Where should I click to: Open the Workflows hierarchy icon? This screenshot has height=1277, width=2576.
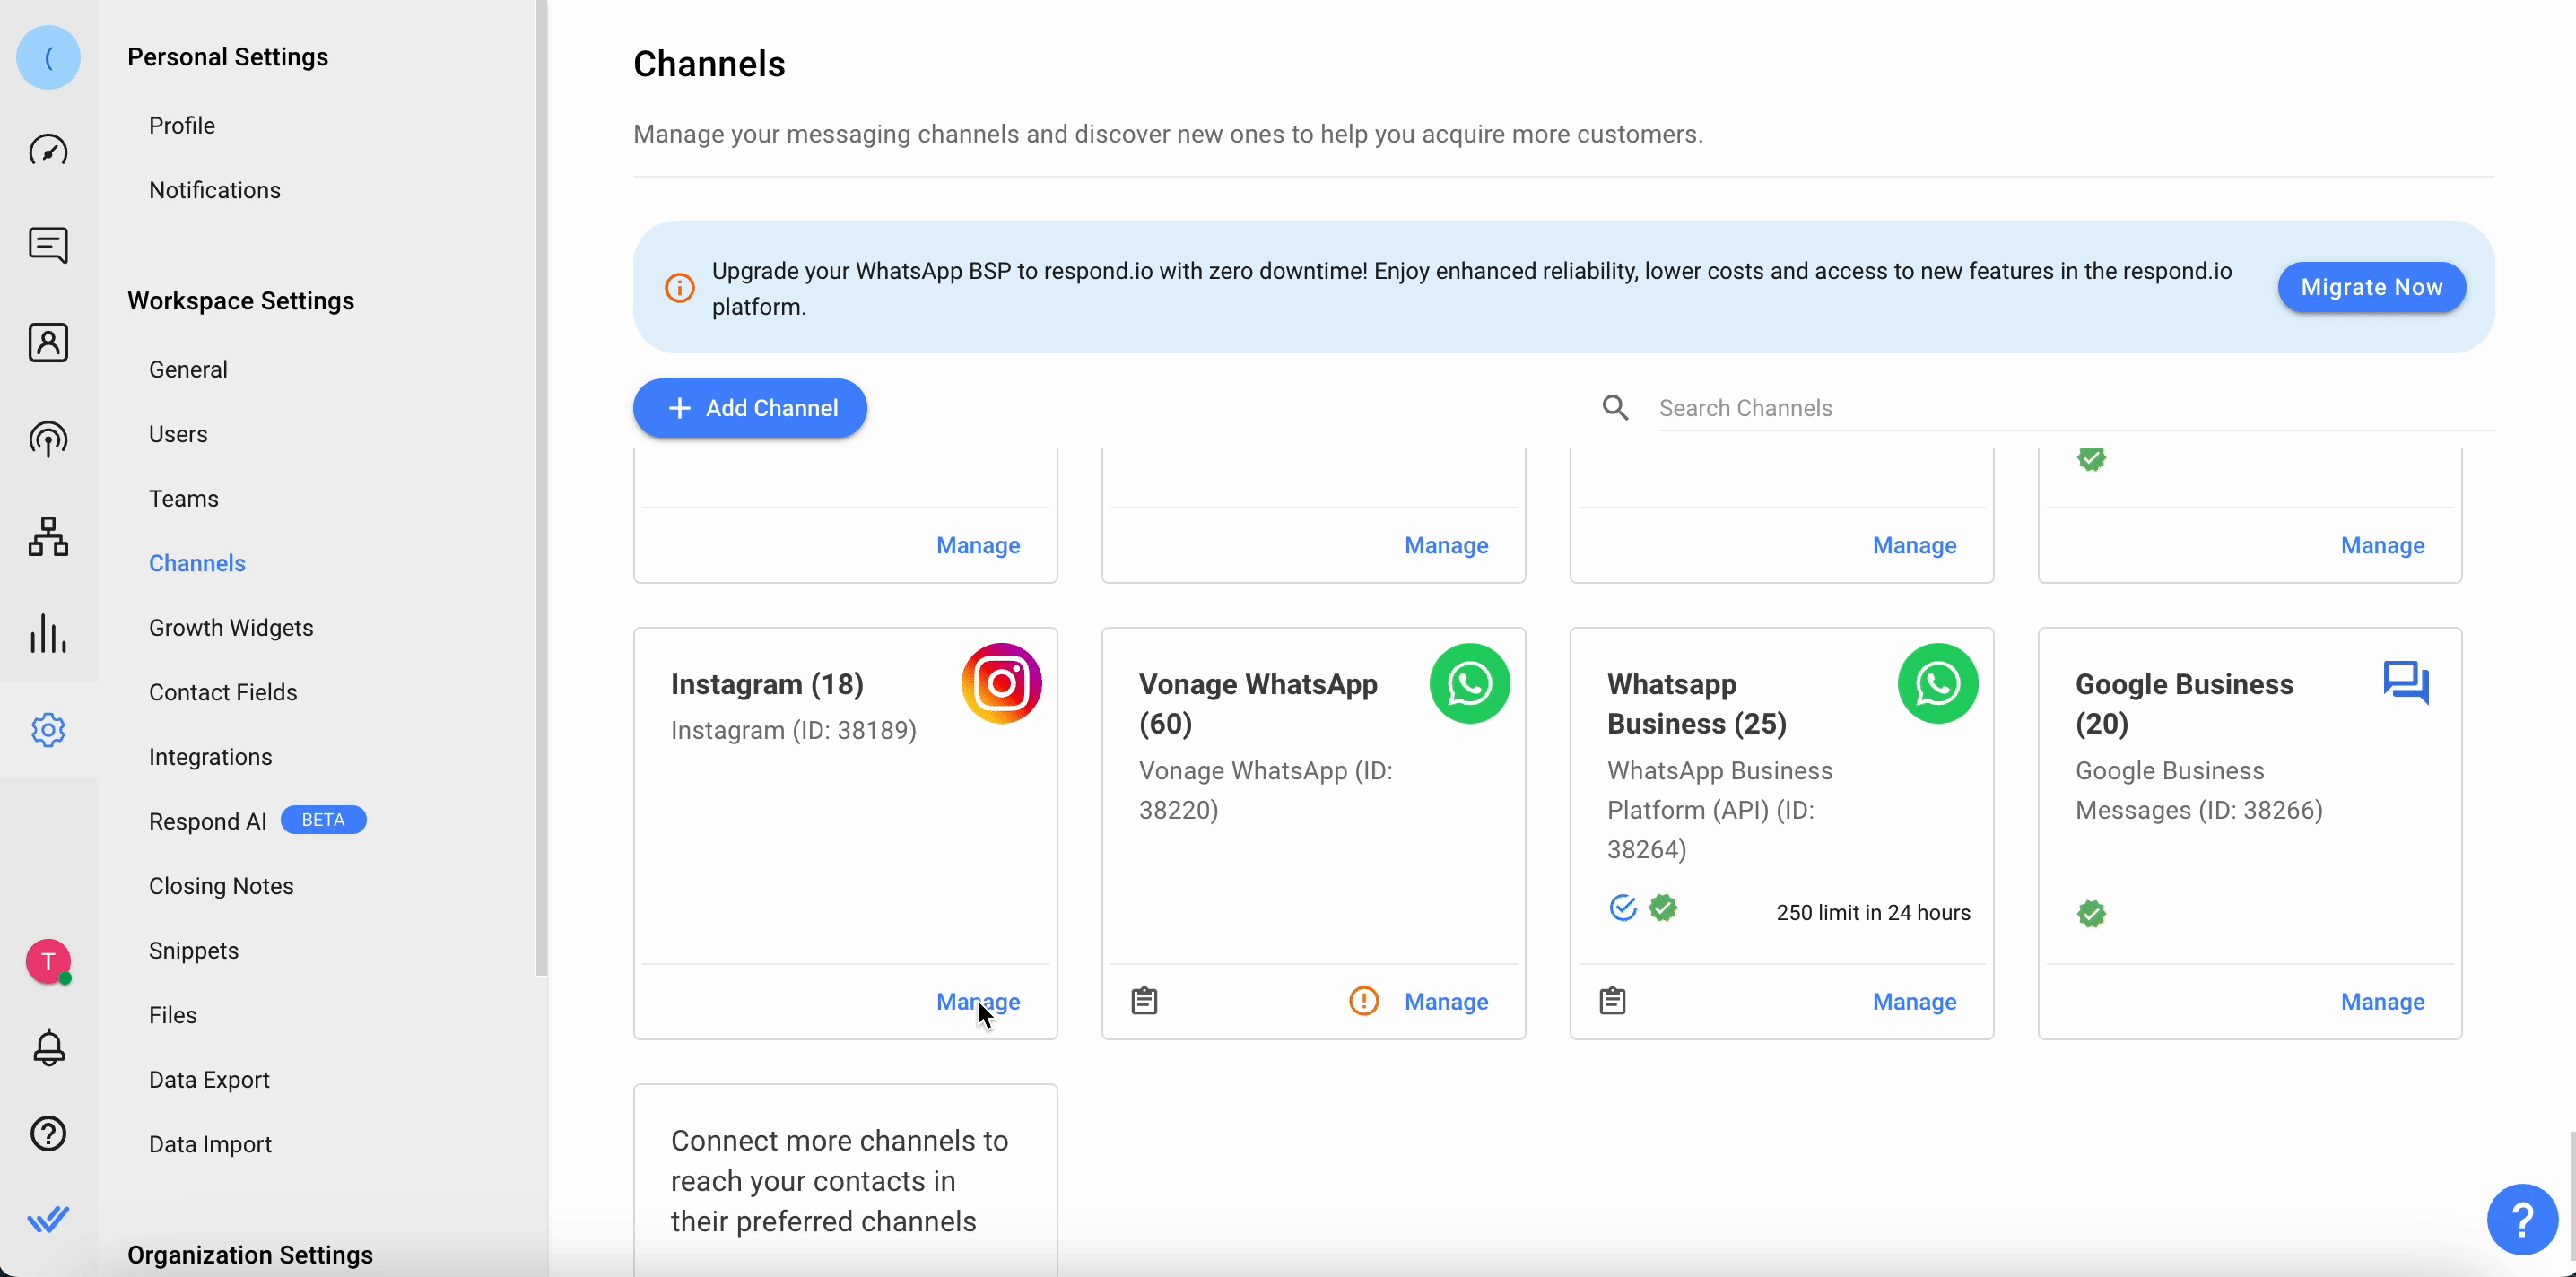48,537
